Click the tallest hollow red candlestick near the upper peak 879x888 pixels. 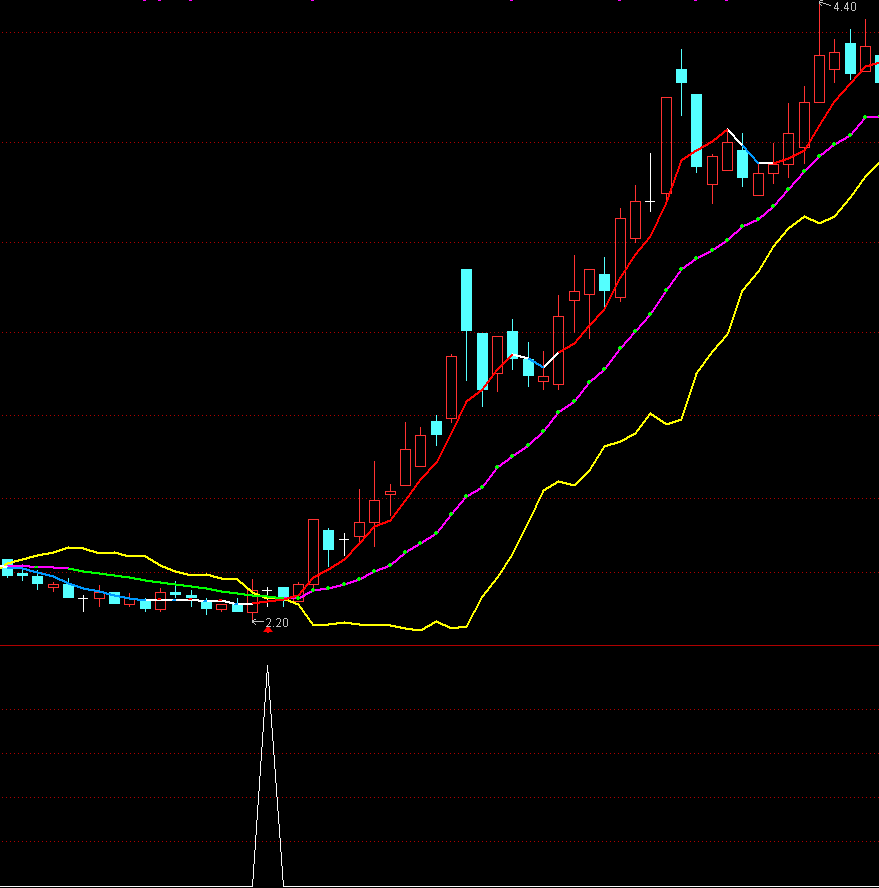[x=666, y=144]
